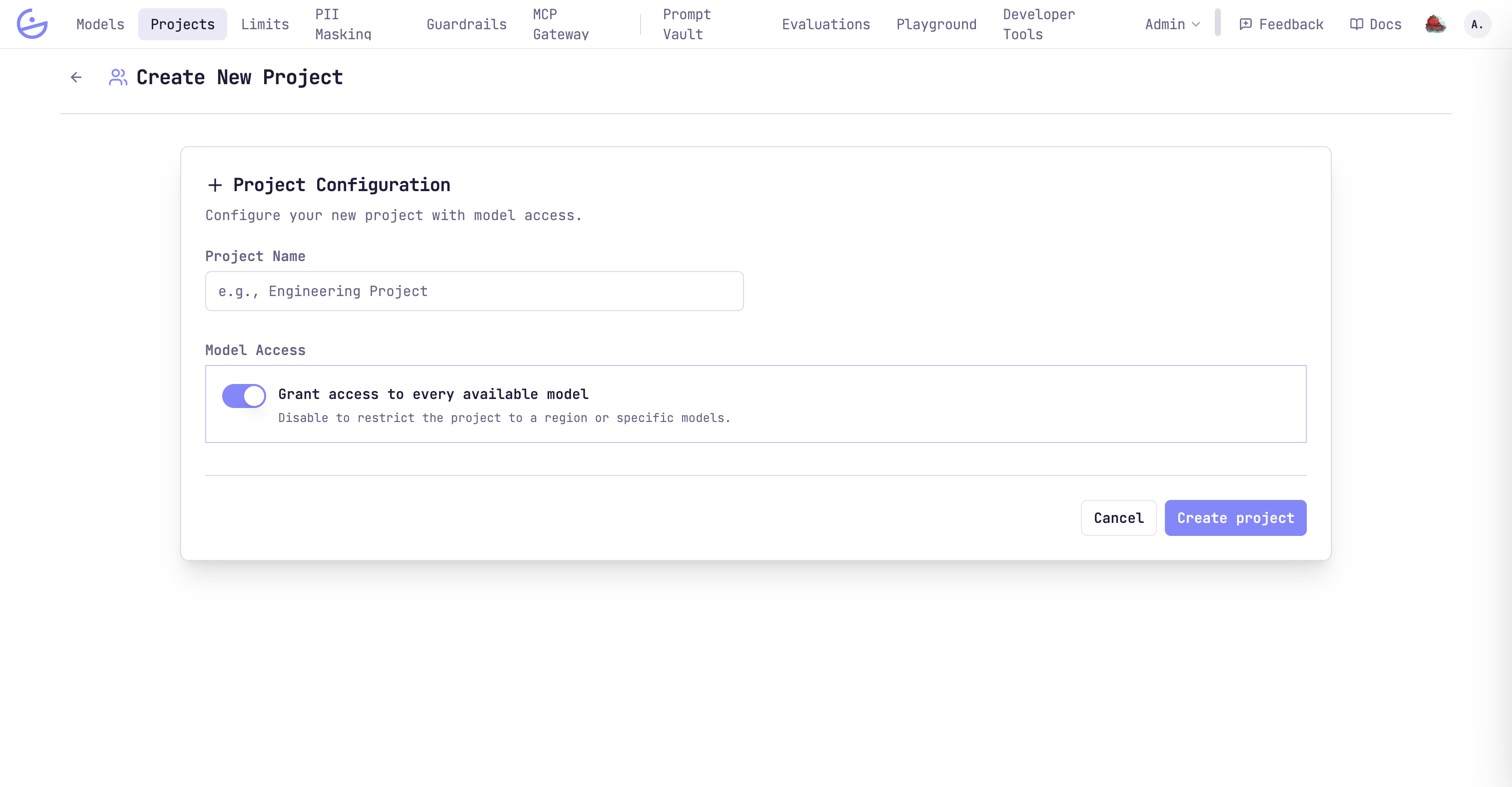Toggle the 'Grant access to every available model' switch
This screenshot has height=787, width=1512.
pos(244,396)
